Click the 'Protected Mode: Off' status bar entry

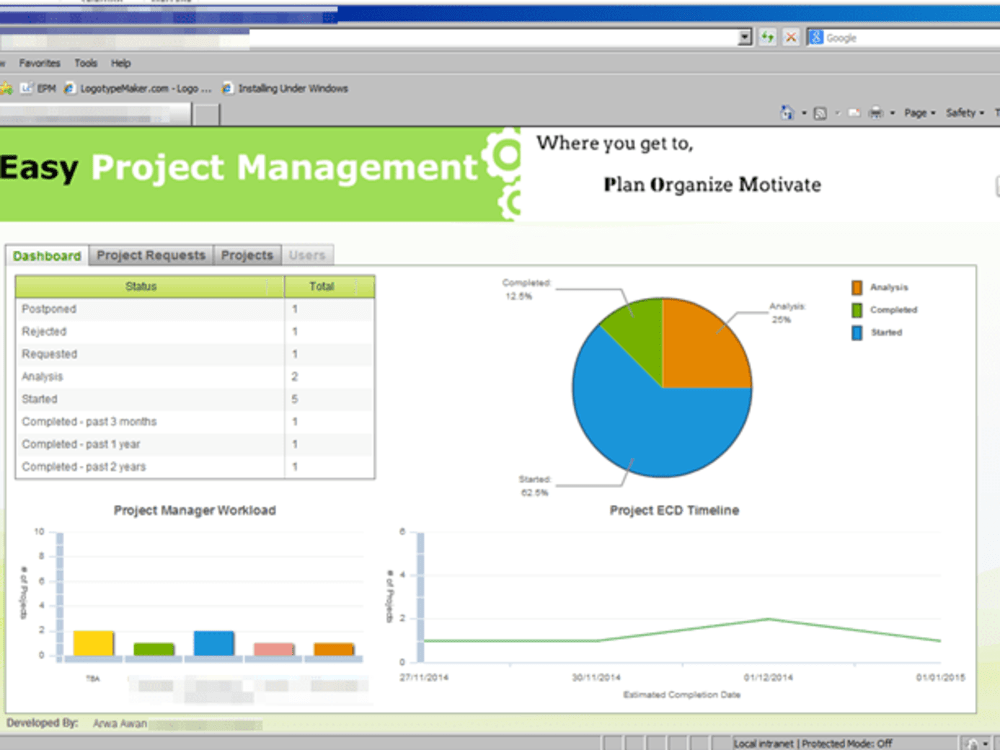846,744
